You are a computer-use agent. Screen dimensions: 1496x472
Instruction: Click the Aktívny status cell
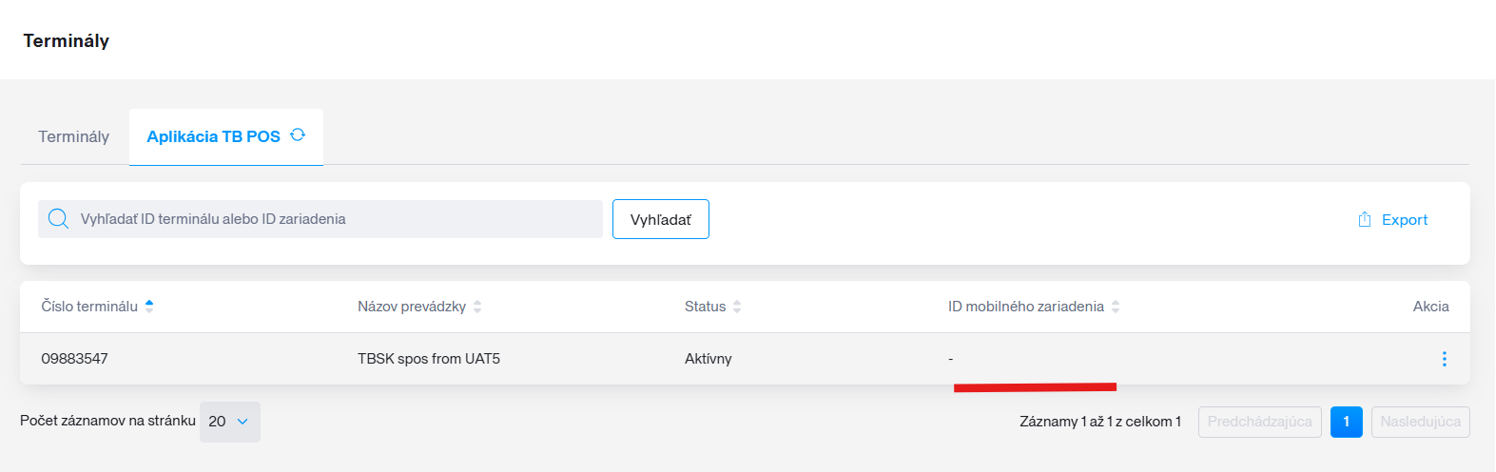(708, 358)
